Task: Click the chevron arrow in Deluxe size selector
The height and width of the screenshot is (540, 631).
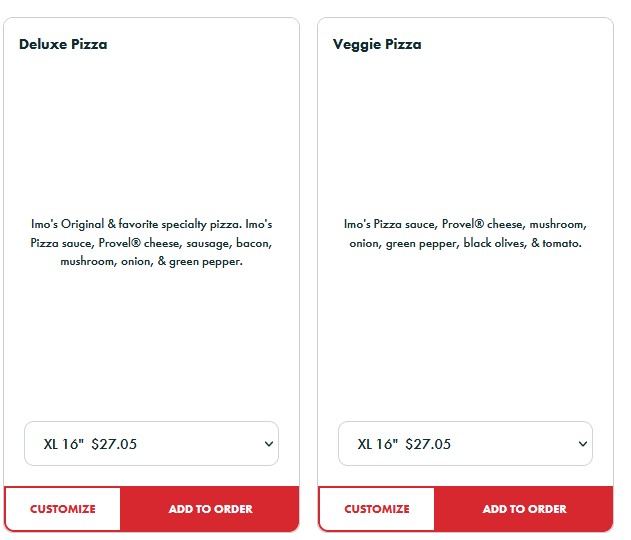Action: pyautogui.click(x=268, y=444)
